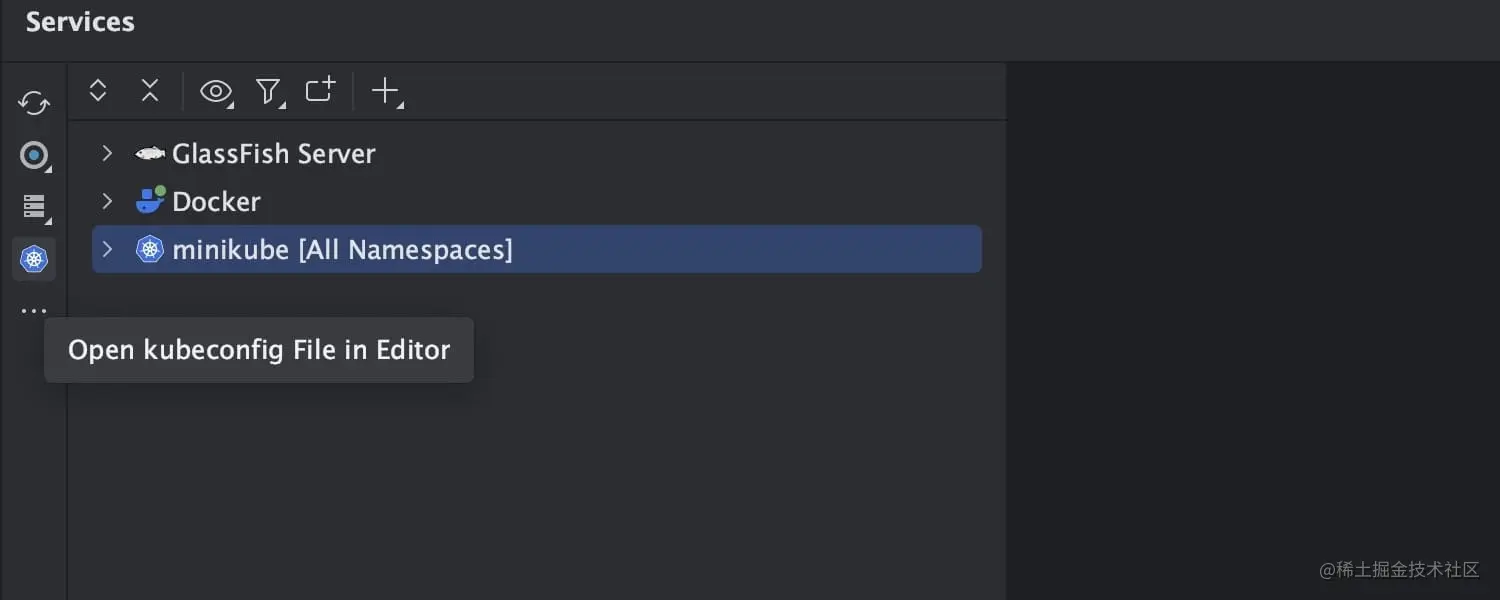Click the expand-all toolbar icon
Image resolution: width=1500 pixels, height=600 pixels.
(97, 91)
